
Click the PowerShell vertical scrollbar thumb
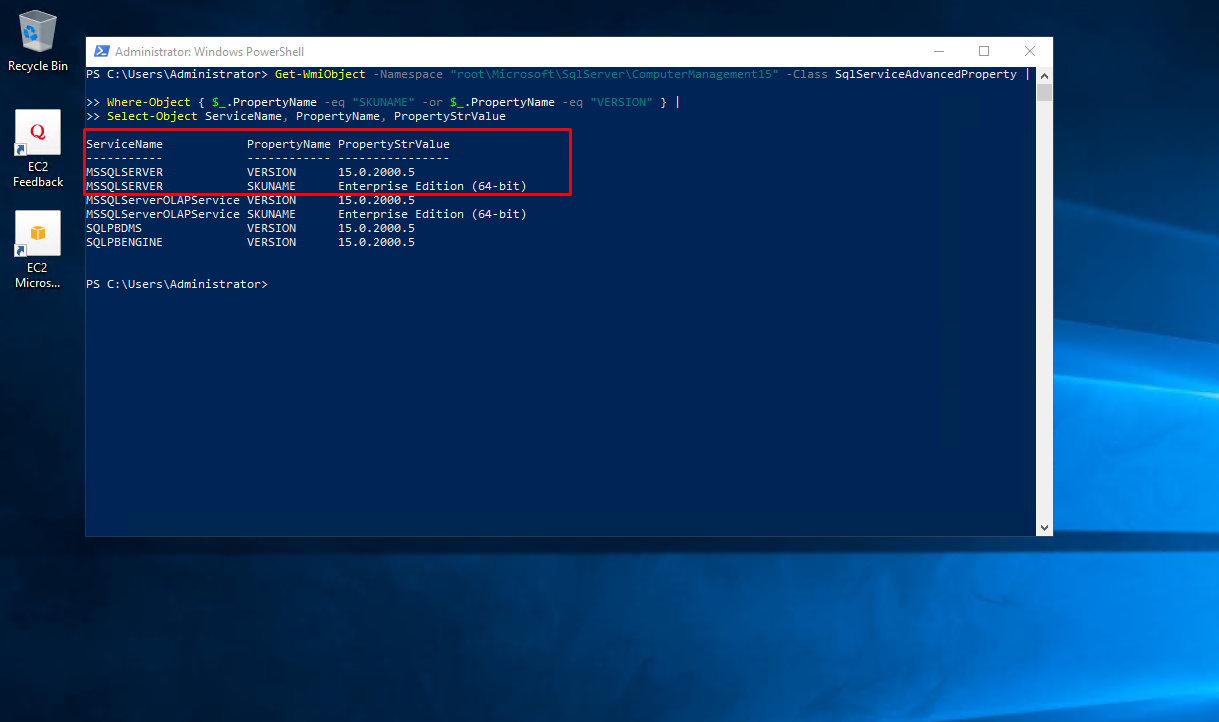[x=1044, y=93]
